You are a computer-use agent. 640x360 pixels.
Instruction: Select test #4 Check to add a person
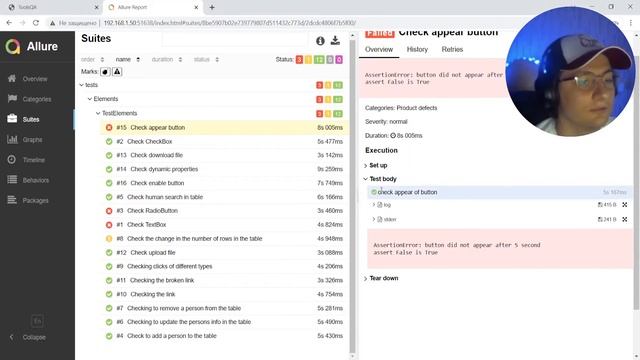pos(224,336)
